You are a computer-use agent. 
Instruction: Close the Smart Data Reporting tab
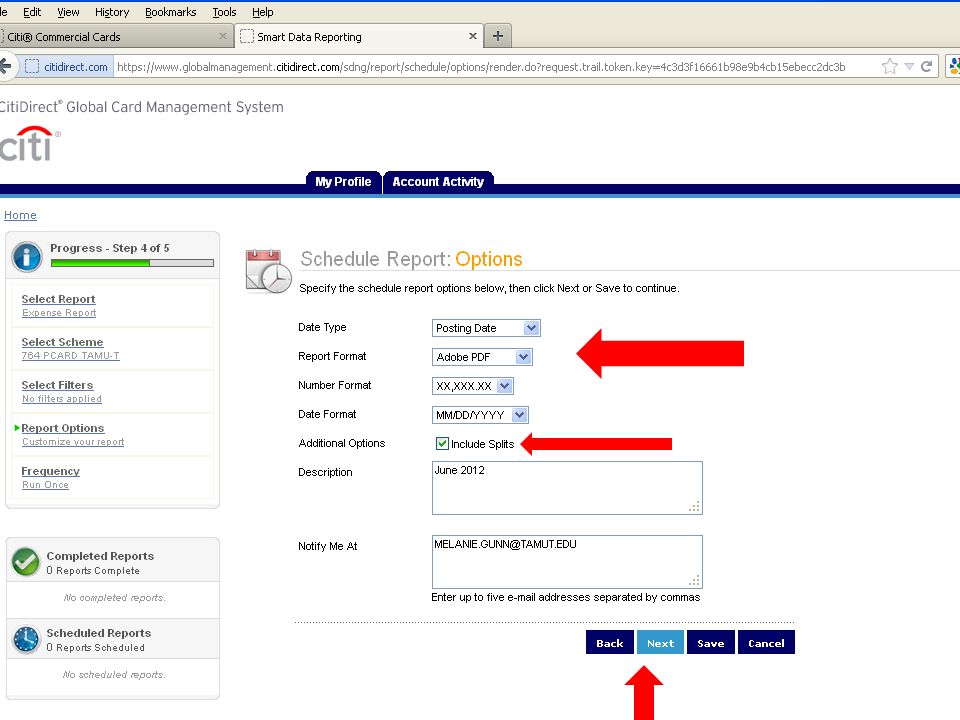tap(473, 36)
